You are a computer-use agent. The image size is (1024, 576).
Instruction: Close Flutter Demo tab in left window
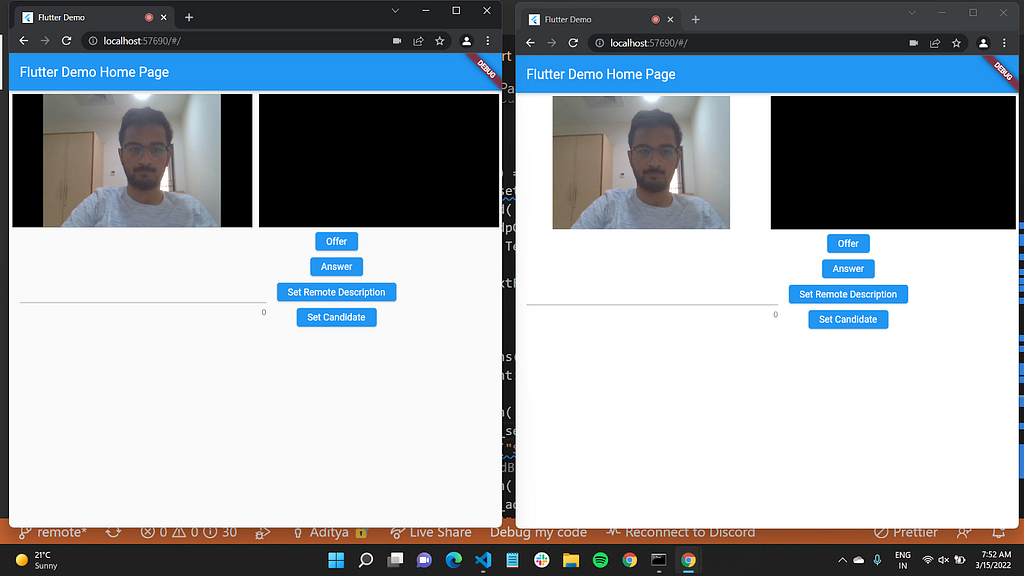(x=164, y=18)
